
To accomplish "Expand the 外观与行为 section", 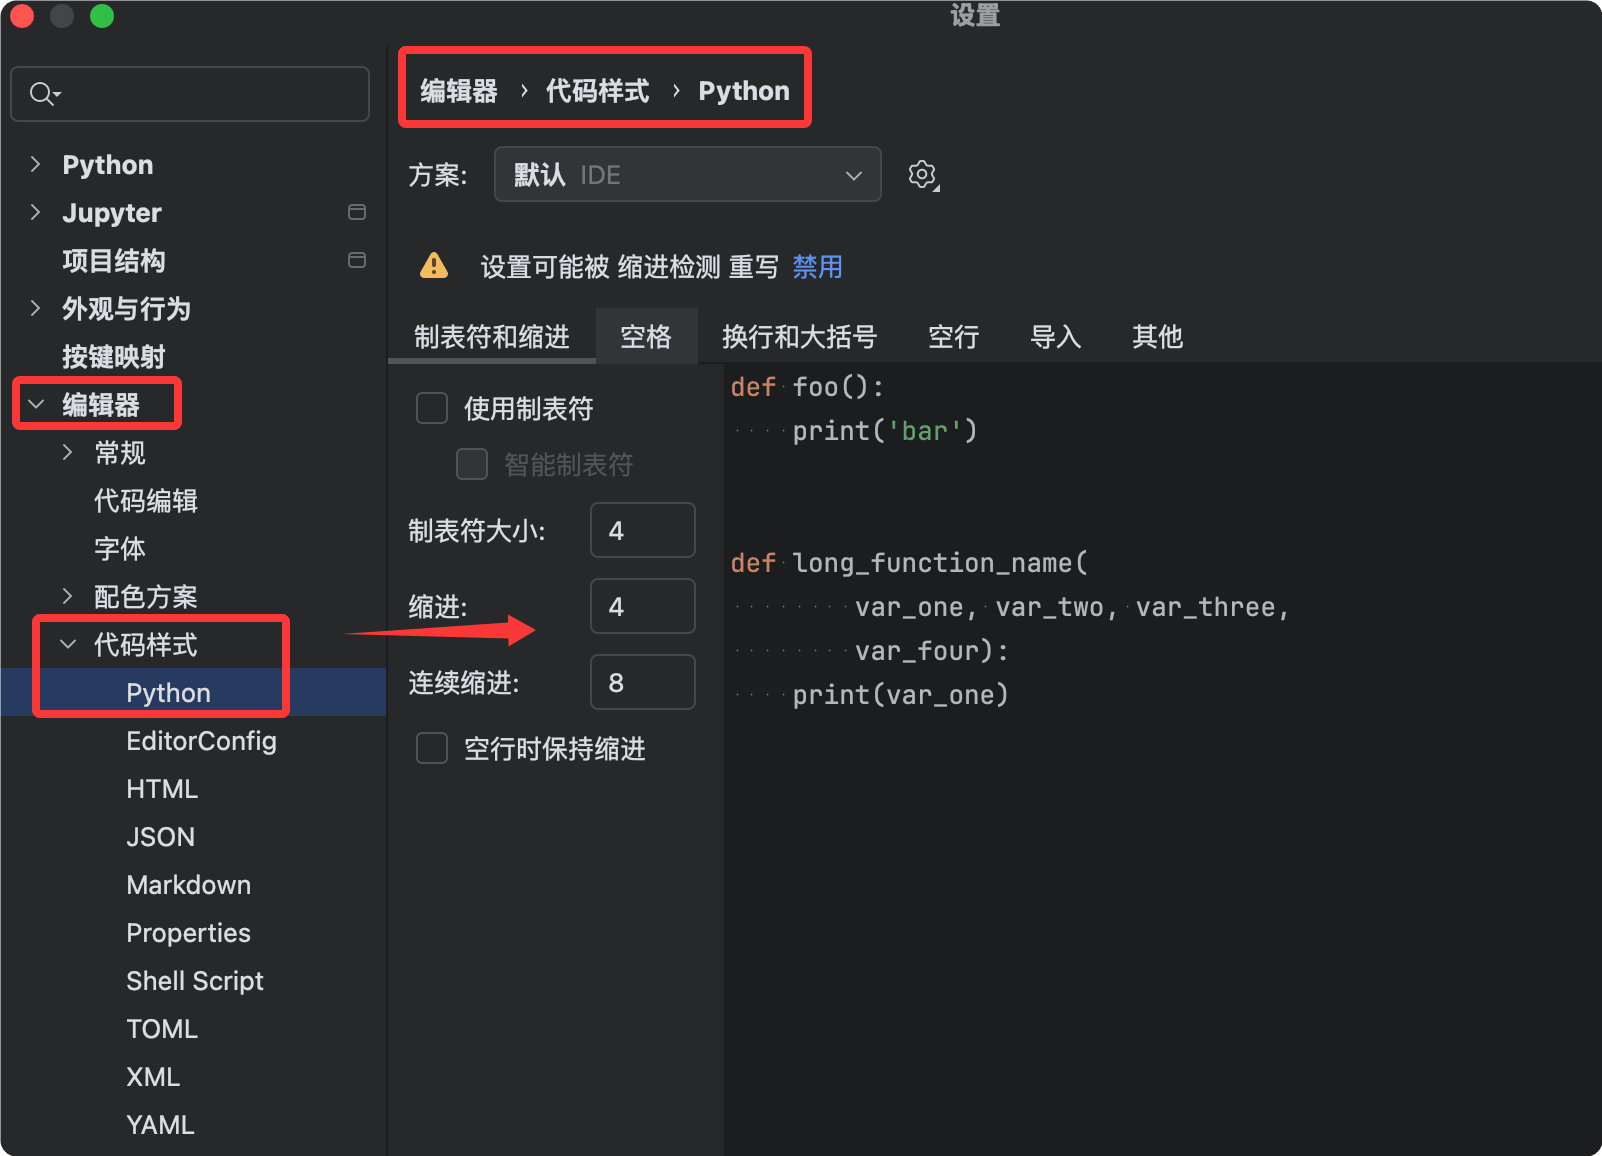I will click(36, 308).
